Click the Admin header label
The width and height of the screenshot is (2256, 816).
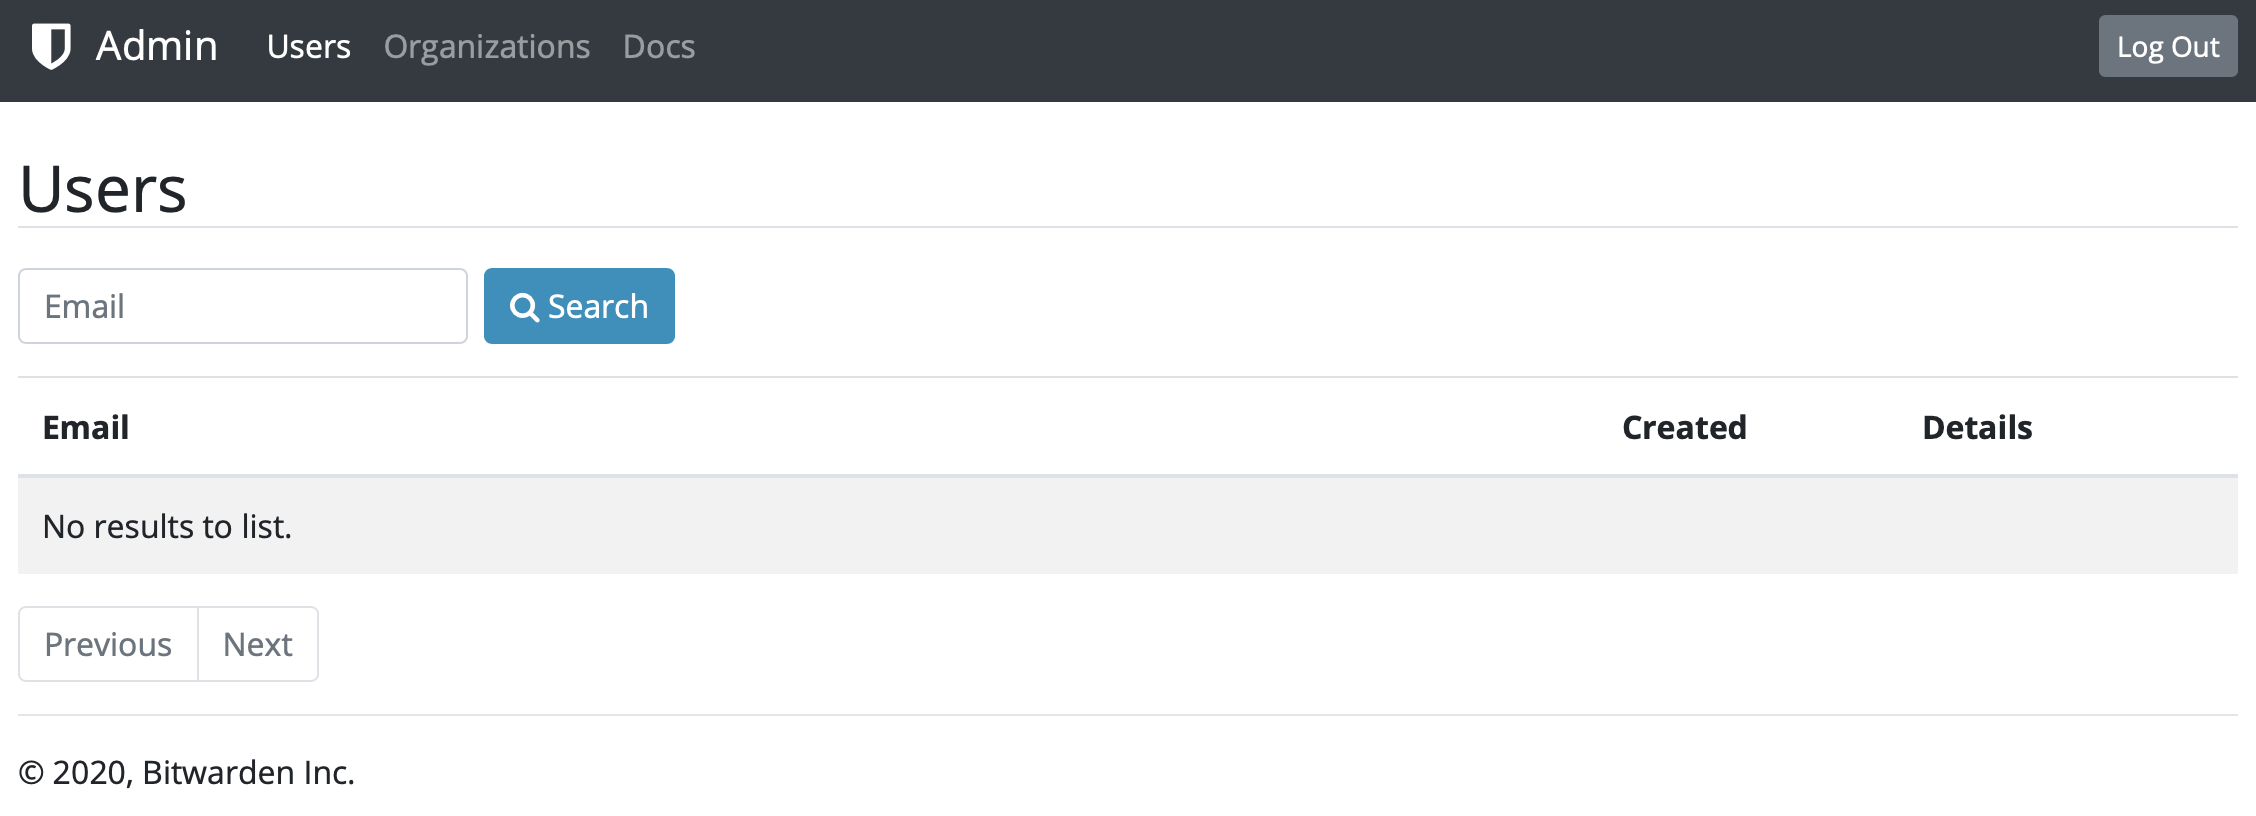156,46
